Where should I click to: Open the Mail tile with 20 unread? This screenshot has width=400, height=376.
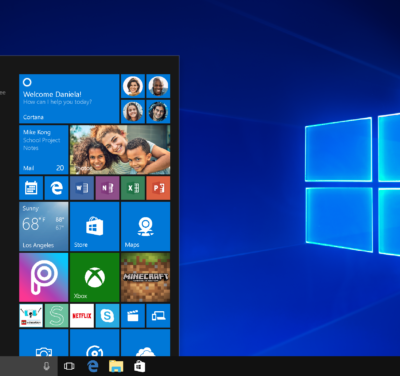click(x=44, y=150)
